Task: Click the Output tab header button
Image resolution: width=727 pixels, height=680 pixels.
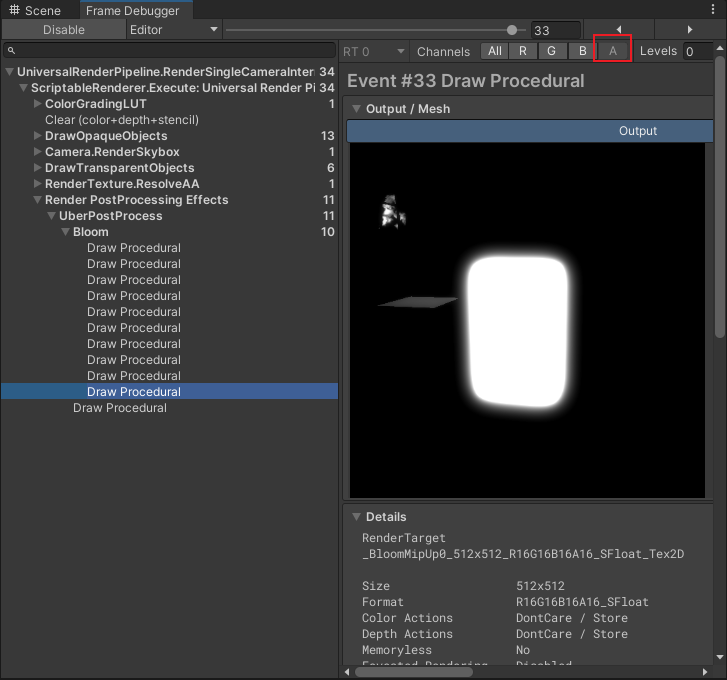Action: coord(637,131)
